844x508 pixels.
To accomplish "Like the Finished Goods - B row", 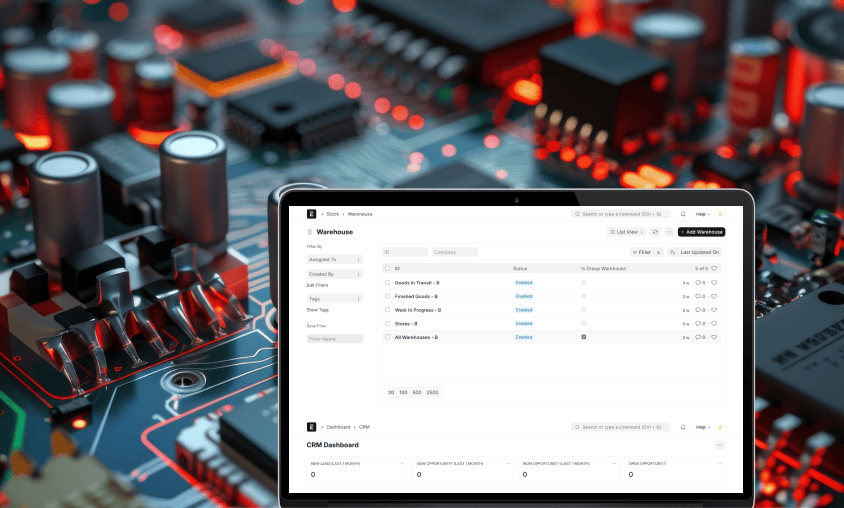I will pos(714,297).
